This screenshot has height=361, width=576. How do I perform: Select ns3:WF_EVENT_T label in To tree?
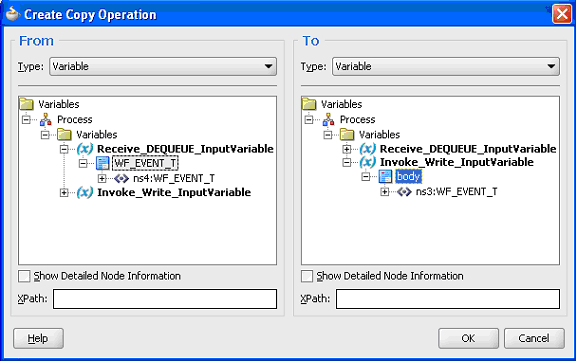(457, 192)
